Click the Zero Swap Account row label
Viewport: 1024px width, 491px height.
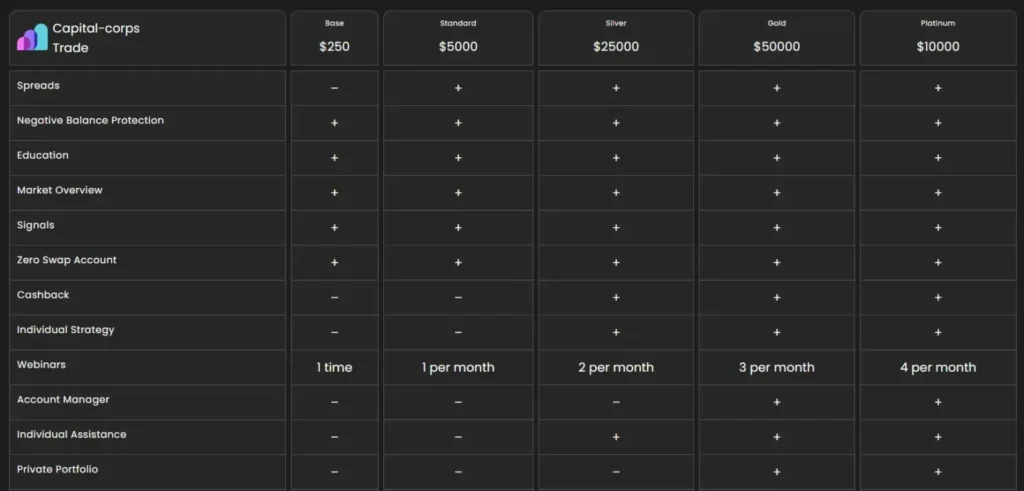67,260
